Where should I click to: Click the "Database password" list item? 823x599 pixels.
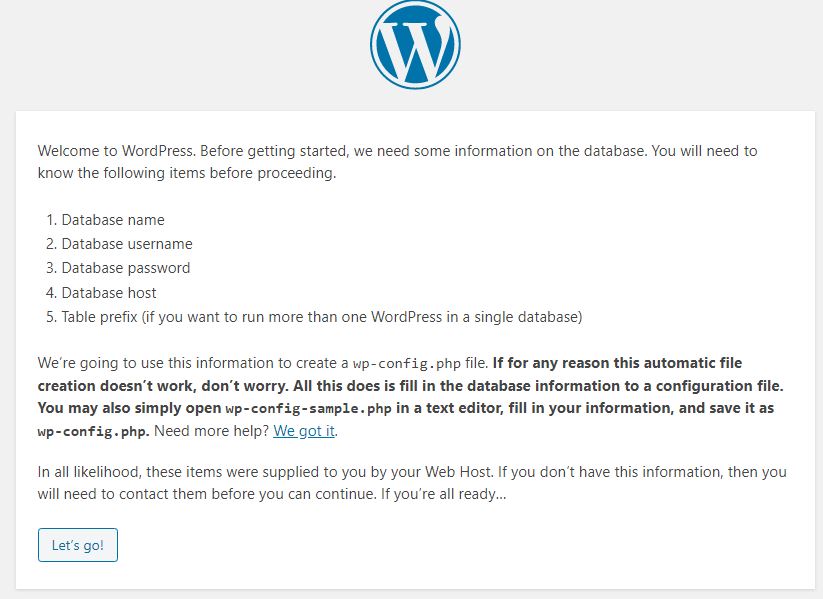pos(125,268)
